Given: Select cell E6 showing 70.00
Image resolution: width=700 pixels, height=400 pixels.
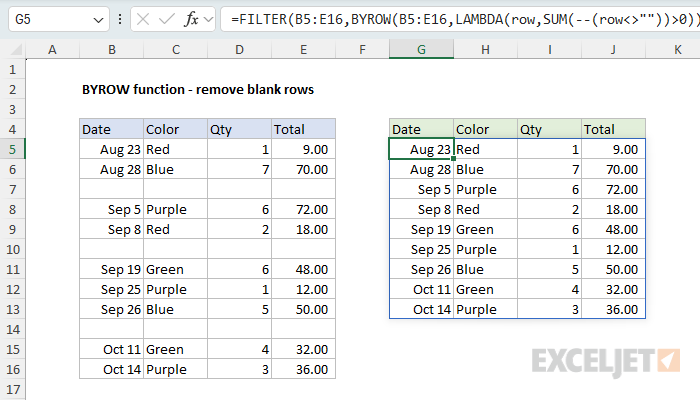Looking at the screenshot, I should [304, 169].
